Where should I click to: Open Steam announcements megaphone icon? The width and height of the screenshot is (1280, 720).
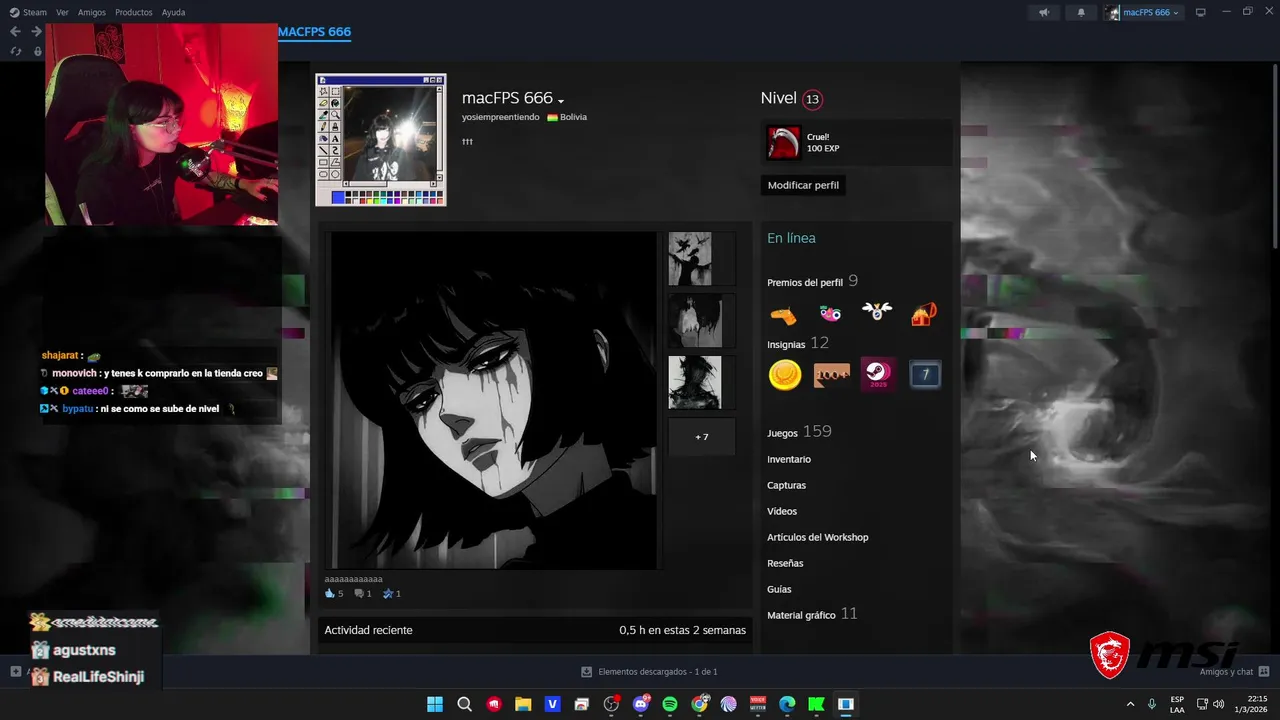point(1043,12)
